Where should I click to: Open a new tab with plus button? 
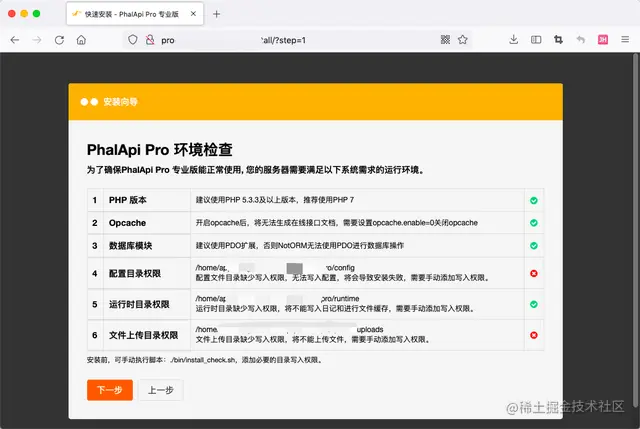(217, 14)
